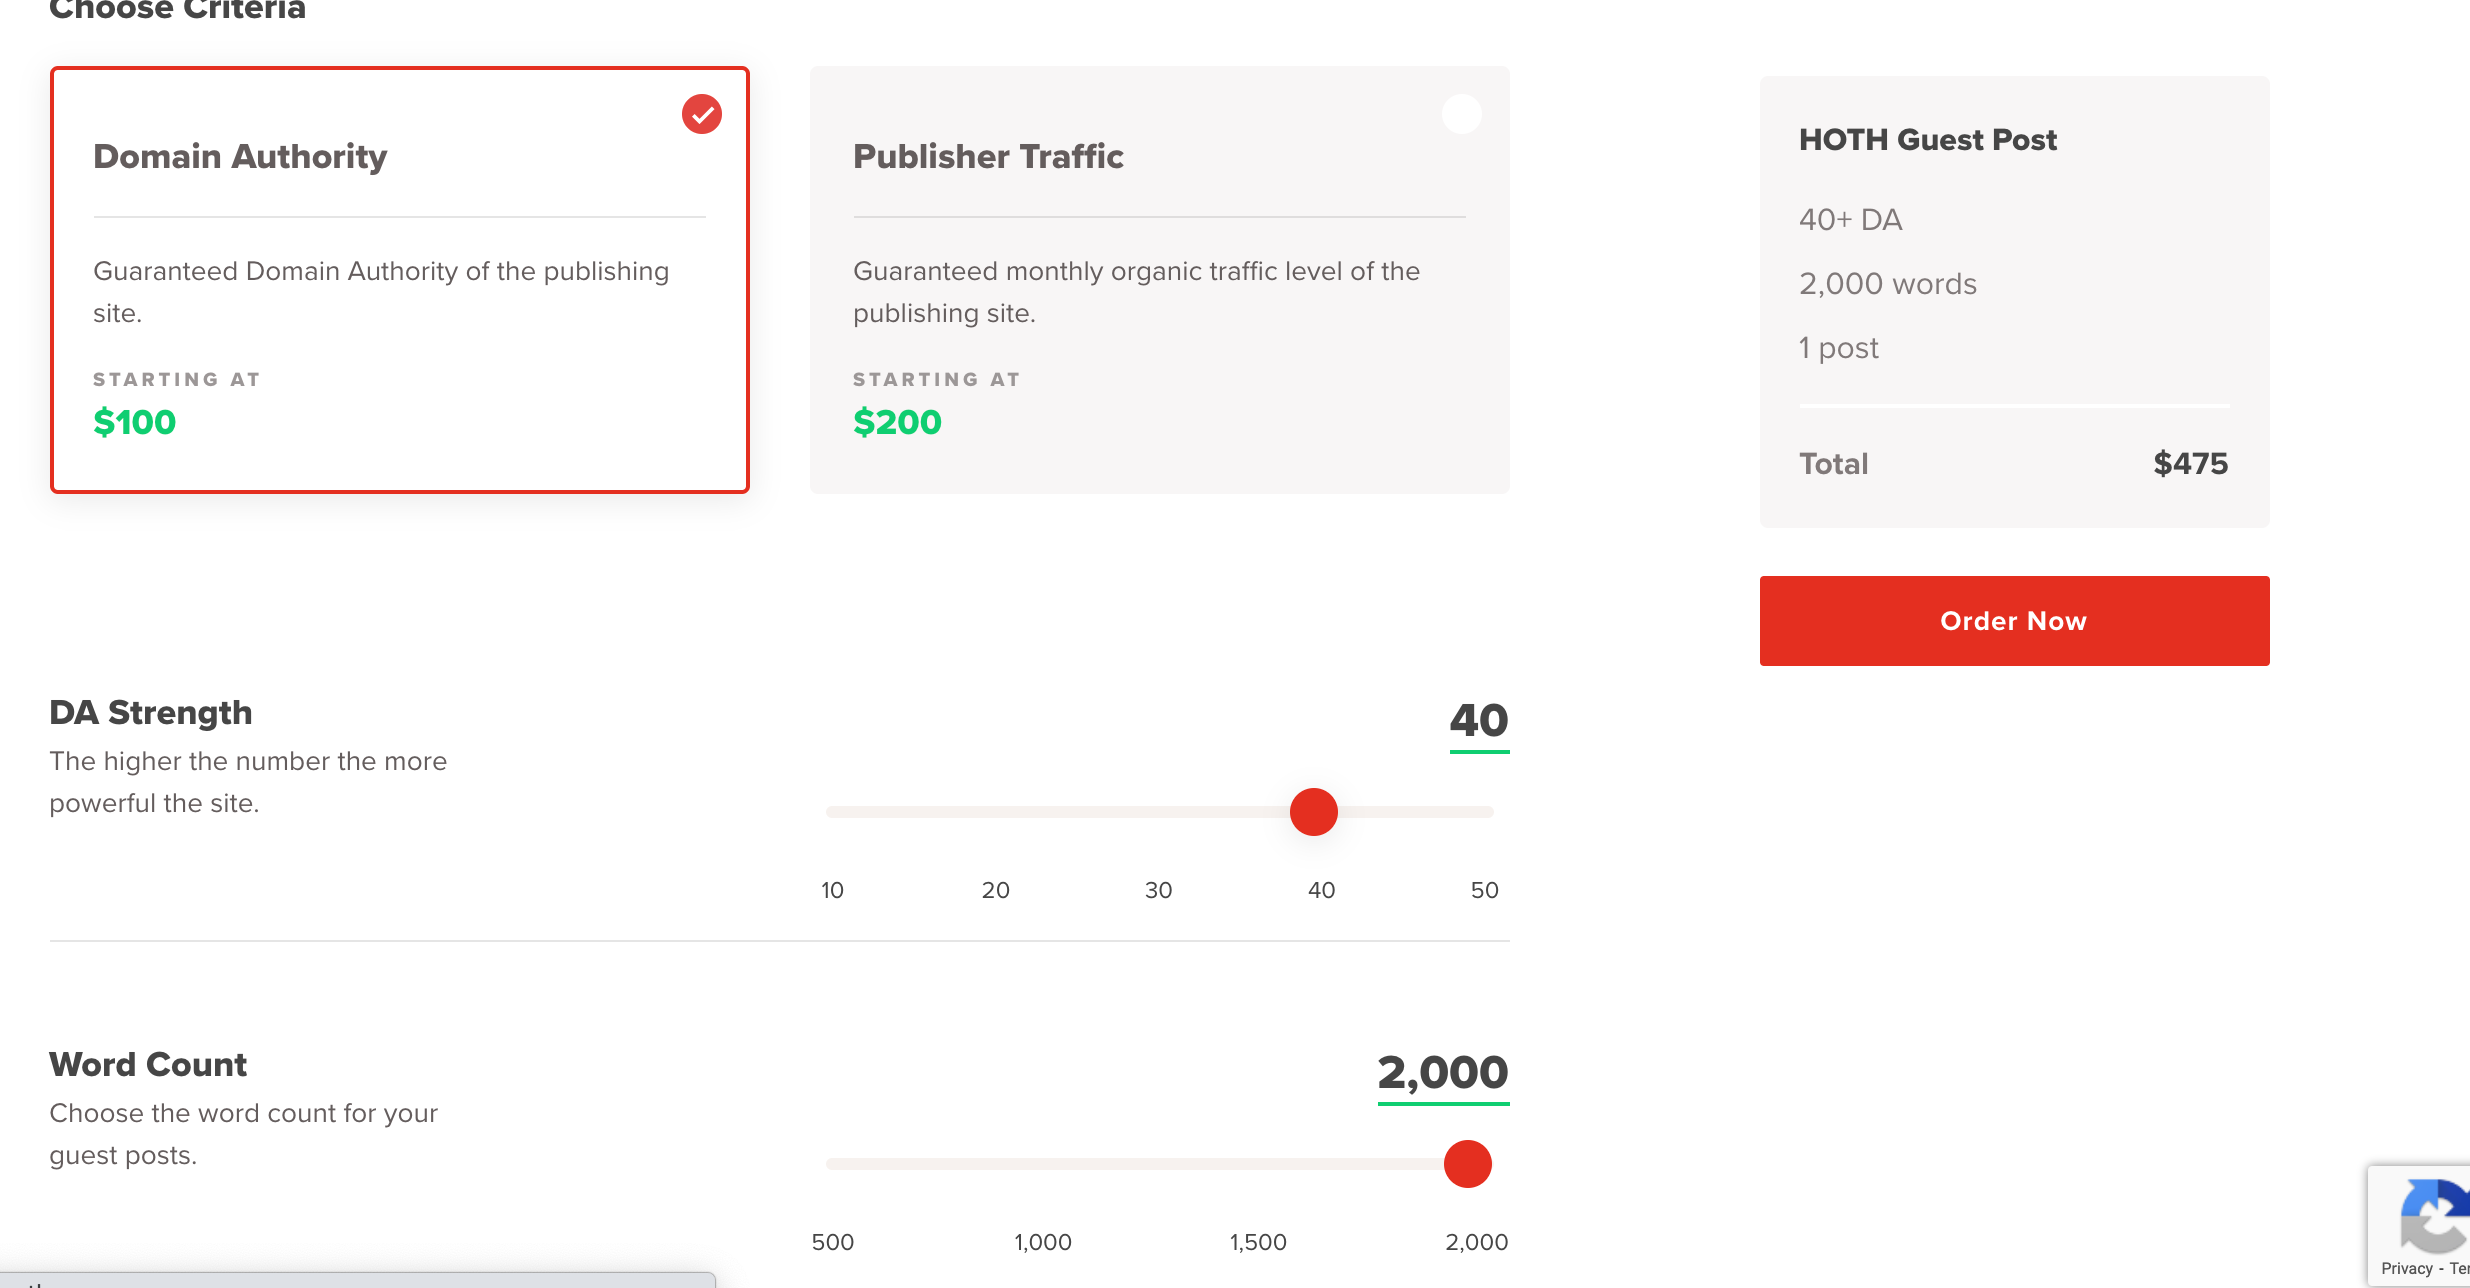Image resolution: width=2470 pixels, height=1288 pixels.
Task: Set DA Strength to the 50 tick label
Action: [1484, 890]
